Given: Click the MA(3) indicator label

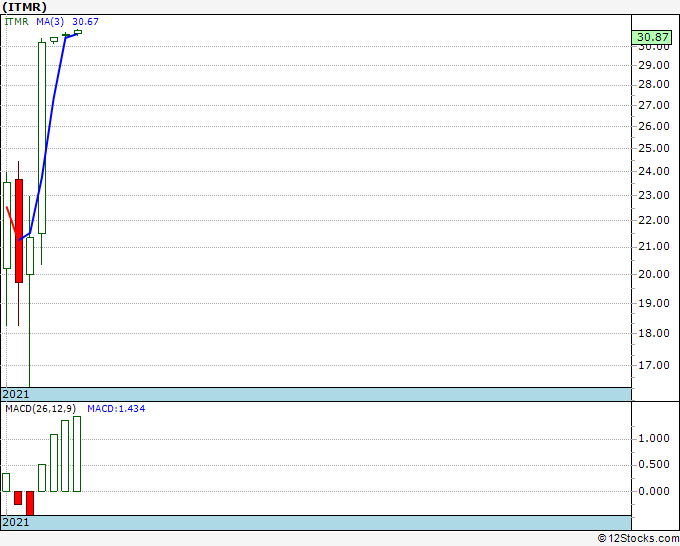Looking at the screenshot, I should (51, 21).
